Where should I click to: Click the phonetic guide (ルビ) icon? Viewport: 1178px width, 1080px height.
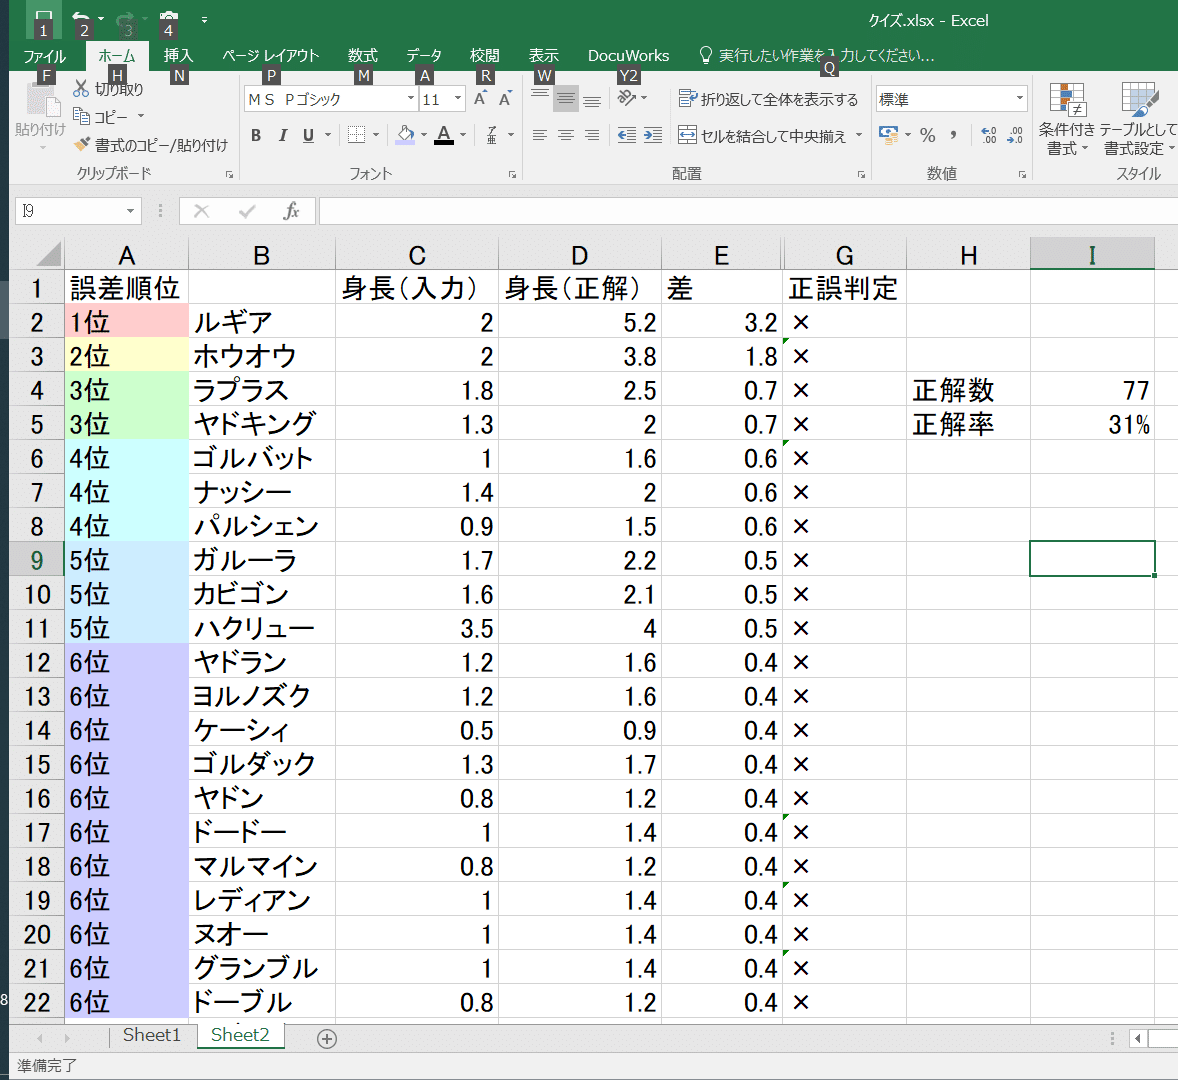pyautogui.click(x=491, y=135)
